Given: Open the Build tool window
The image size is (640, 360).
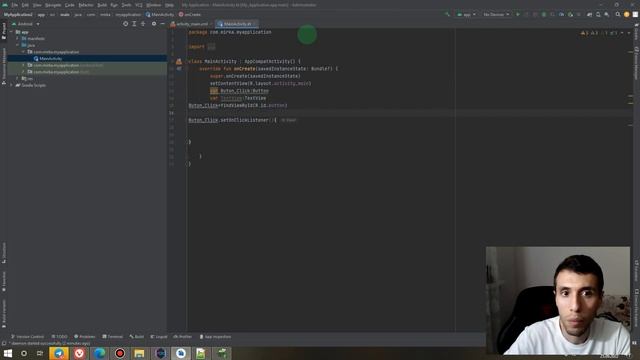Looking at the screenshot, I should tap(137, 337).
